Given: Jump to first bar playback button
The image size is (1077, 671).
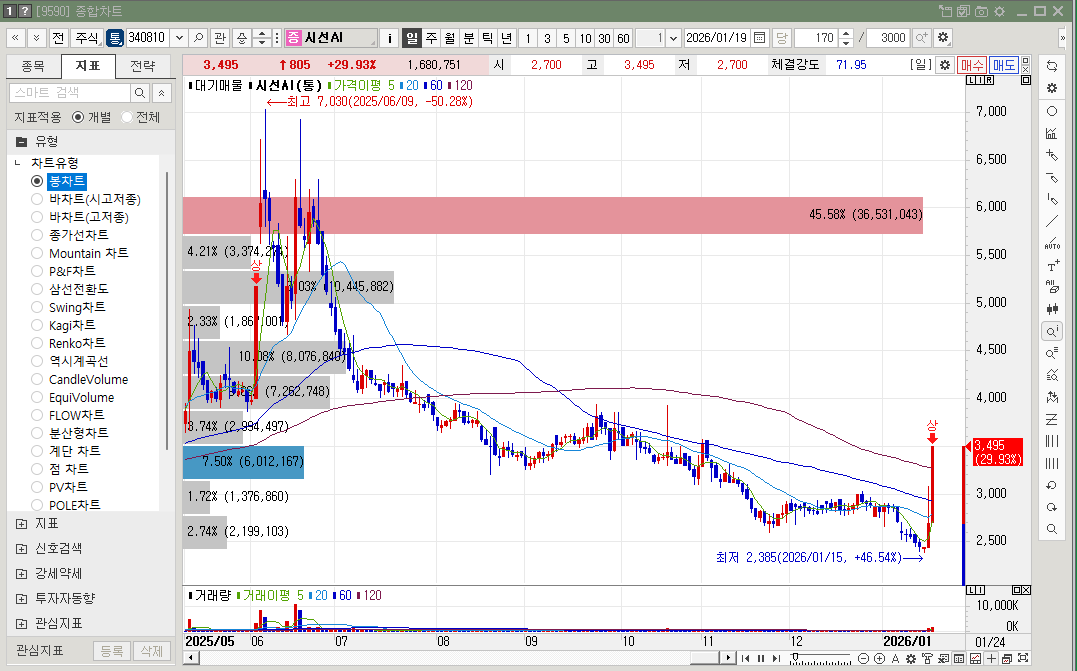Looking at the screenshot, I should pos(746,659).
